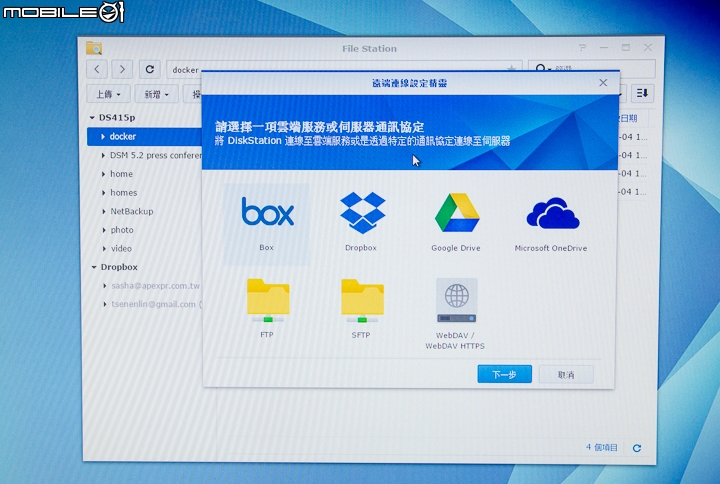Click the File Station back arrow
Screen dimensions: 720x484
[x=97, y=69]
